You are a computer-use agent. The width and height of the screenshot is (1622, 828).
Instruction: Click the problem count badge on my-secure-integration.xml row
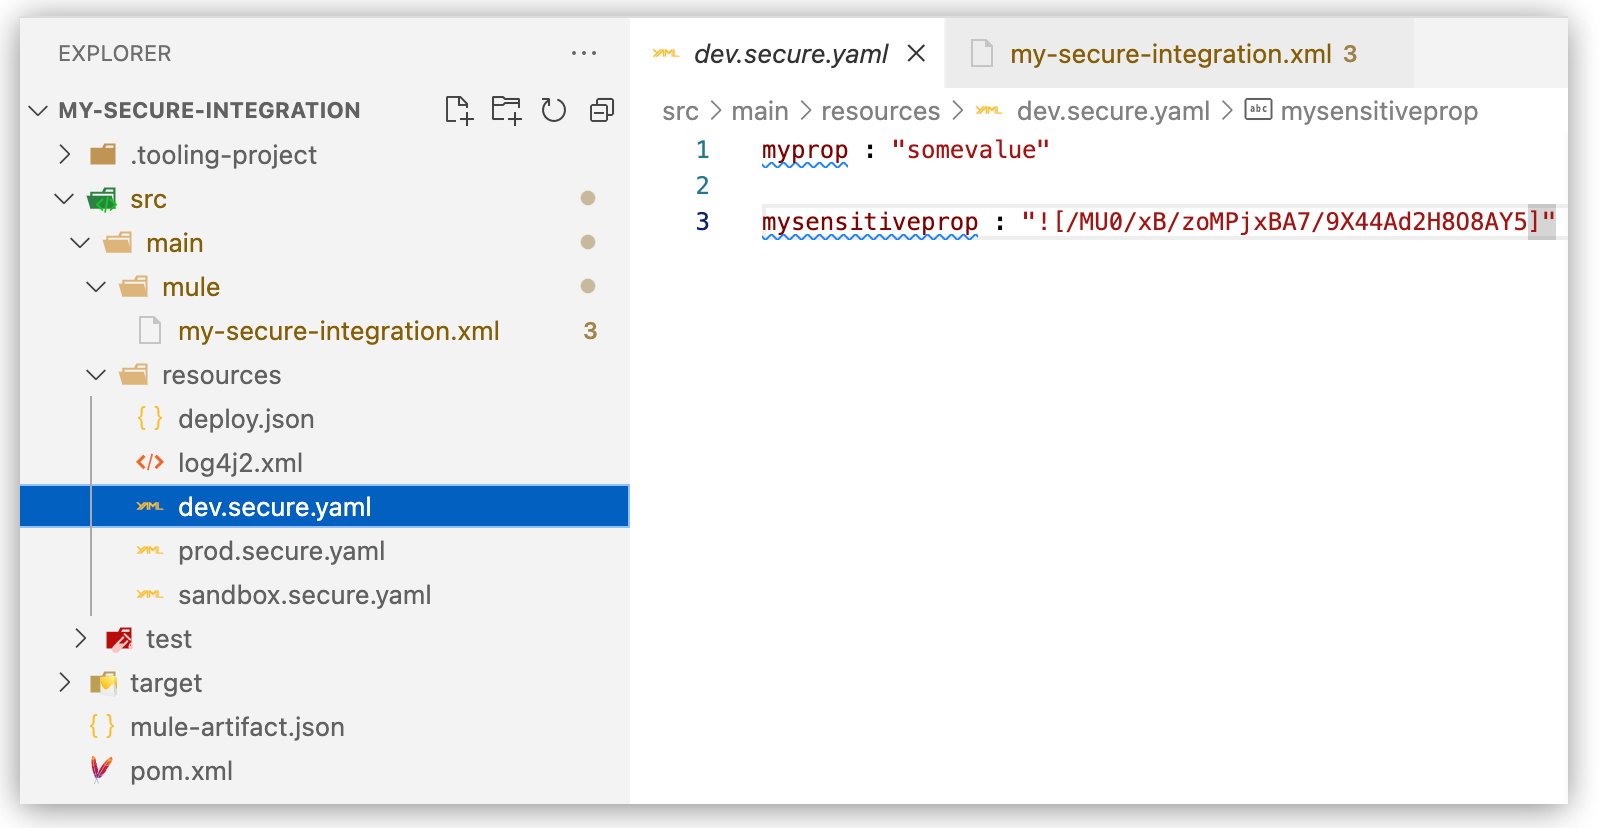[x=590, y=330]
